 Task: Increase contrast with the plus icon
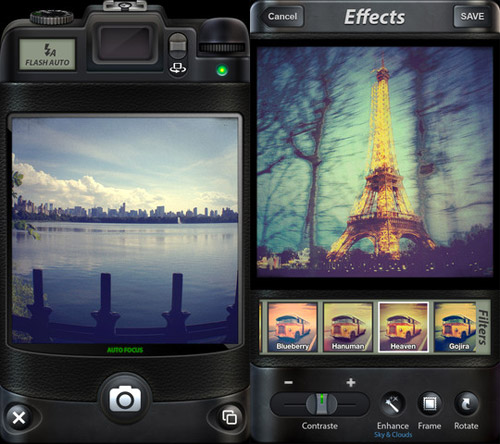(351, 382)
